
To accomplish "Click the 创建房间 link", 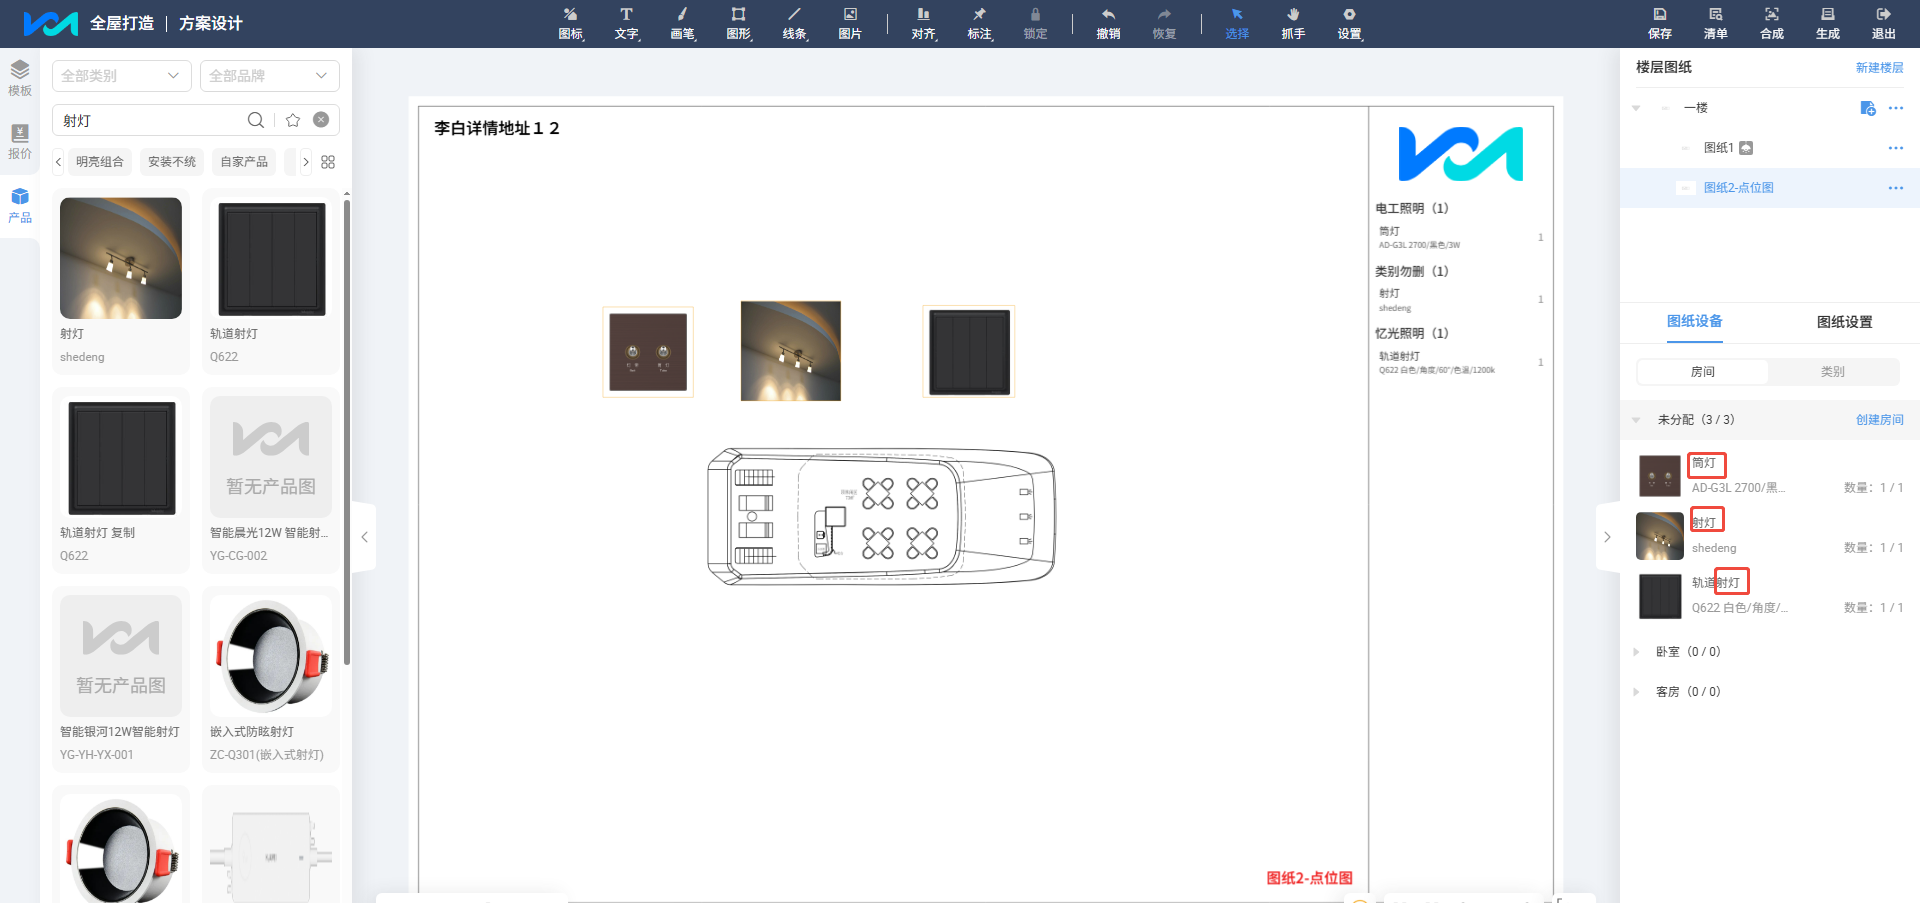I will (x=1880, y=420).
